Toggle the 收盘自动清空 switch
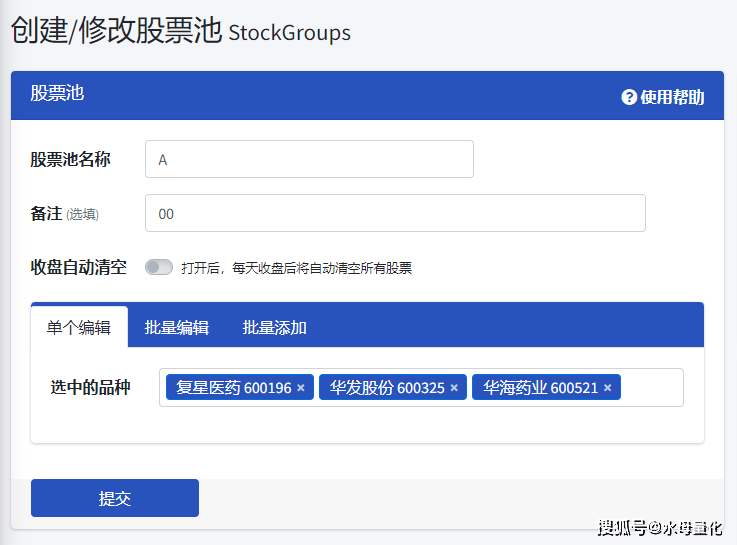 pos(159,267)
